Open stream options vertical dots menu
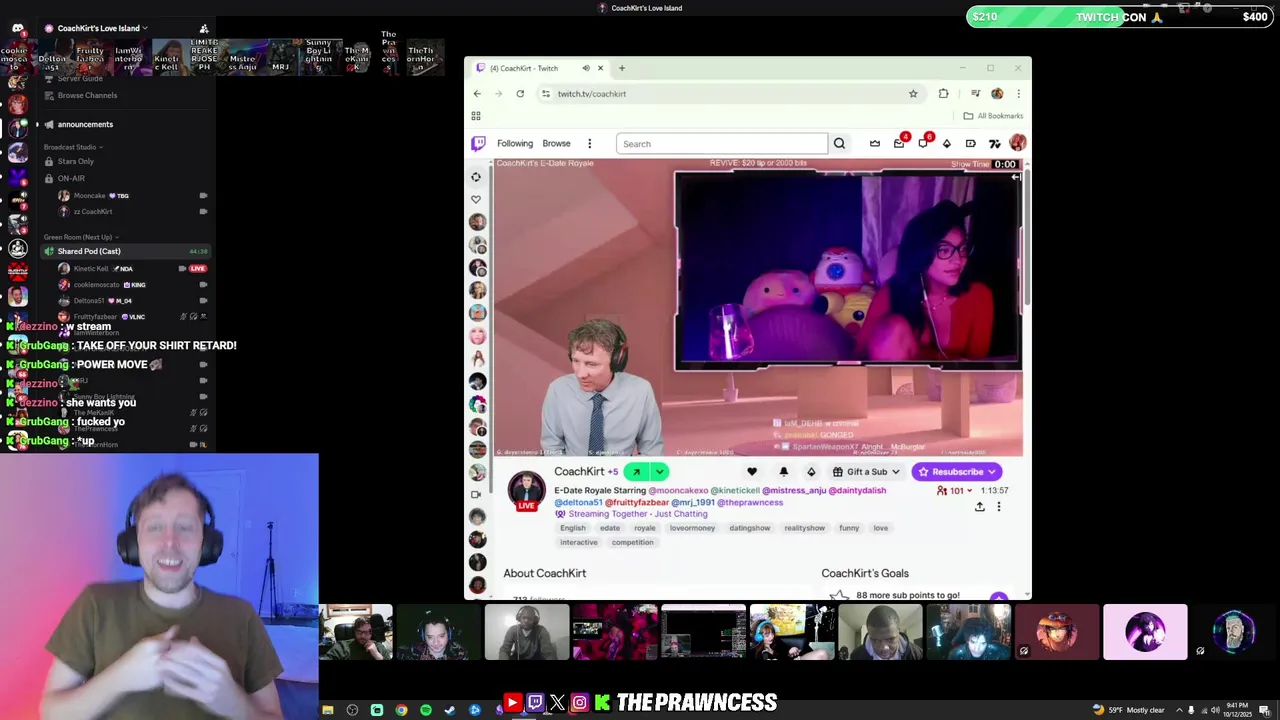This screenshot has width=1280, height=720. [998, 507]
